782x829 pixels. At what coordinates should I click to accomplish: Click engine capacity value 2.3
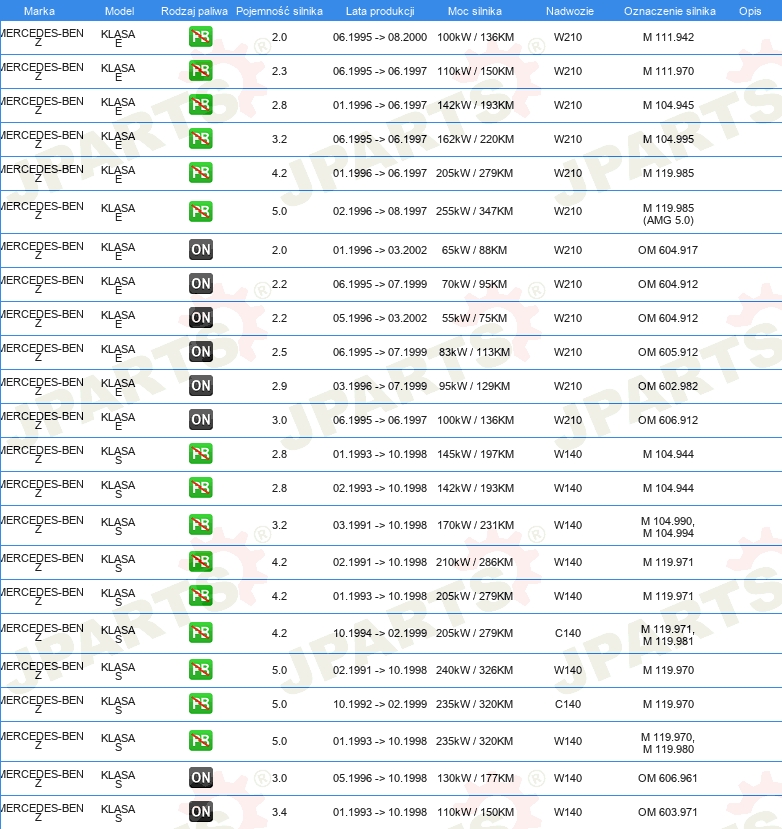point(279,71)
